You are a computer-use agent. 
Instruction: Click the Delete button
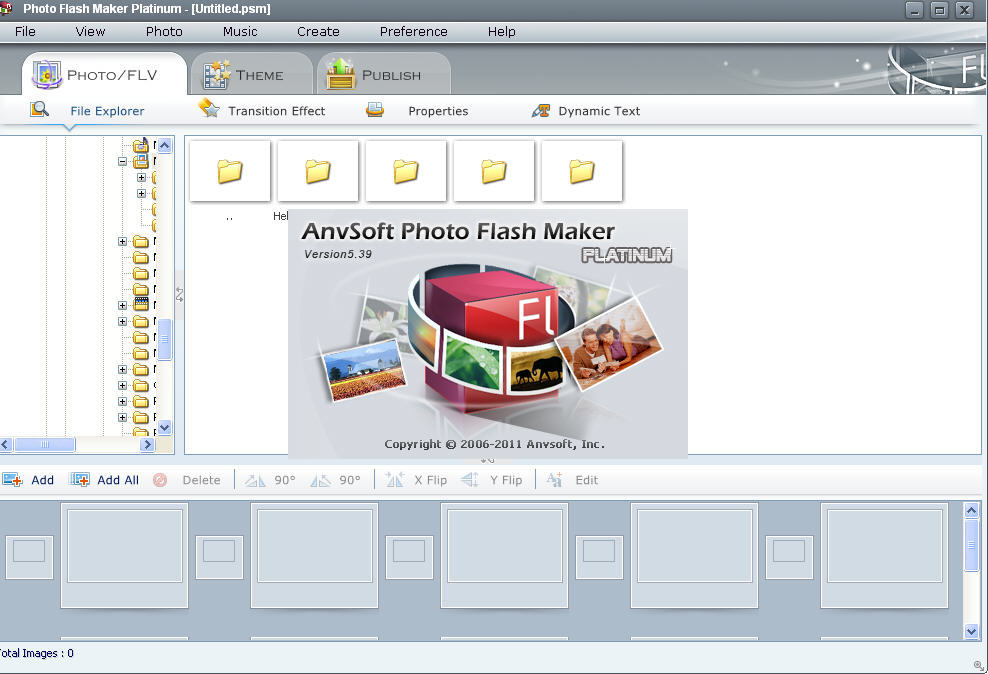pos(187,480)
